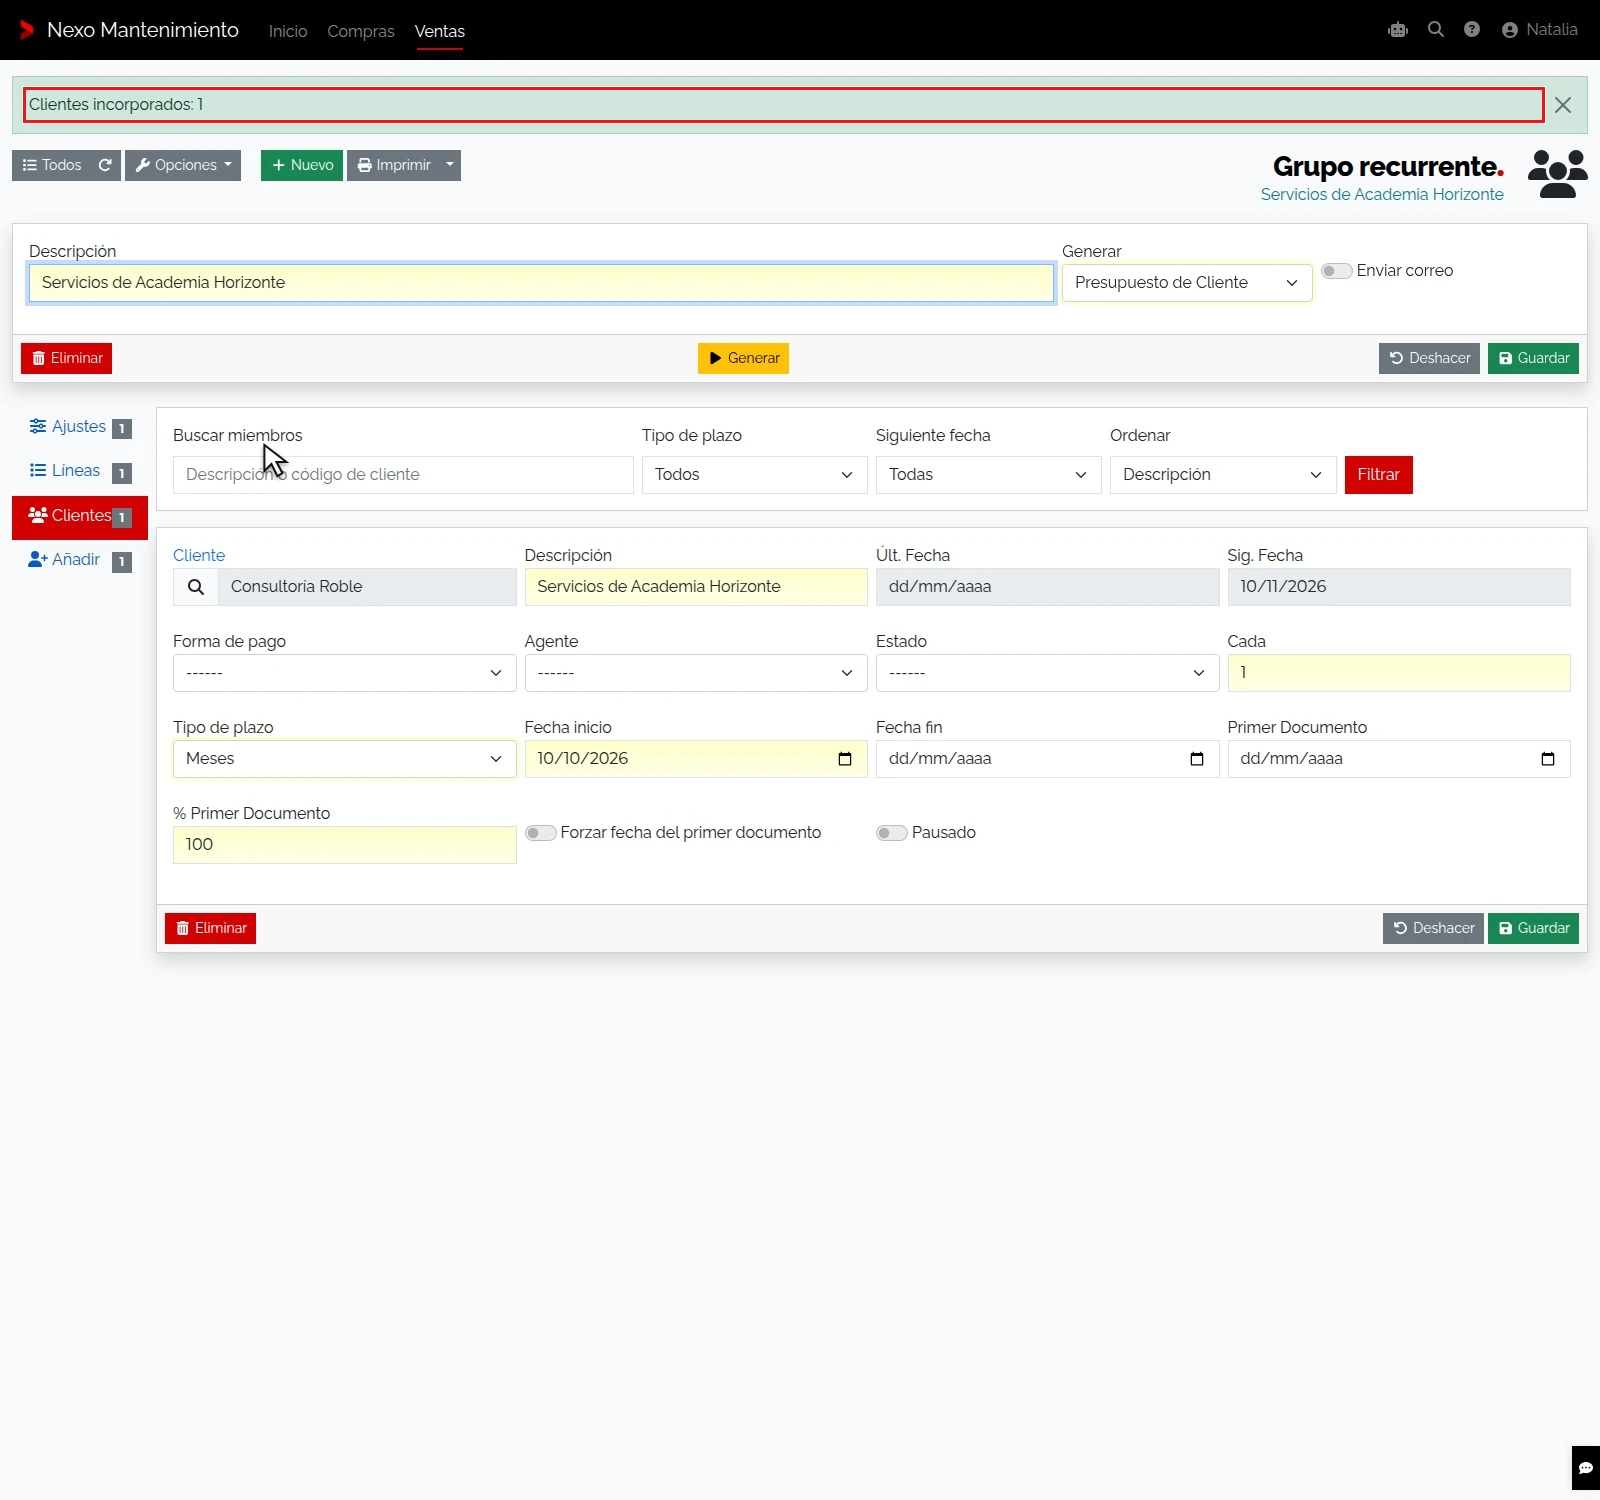
Task: Dismiss the 'Clientes incorporados' alert
Action: click(1563, 105)
